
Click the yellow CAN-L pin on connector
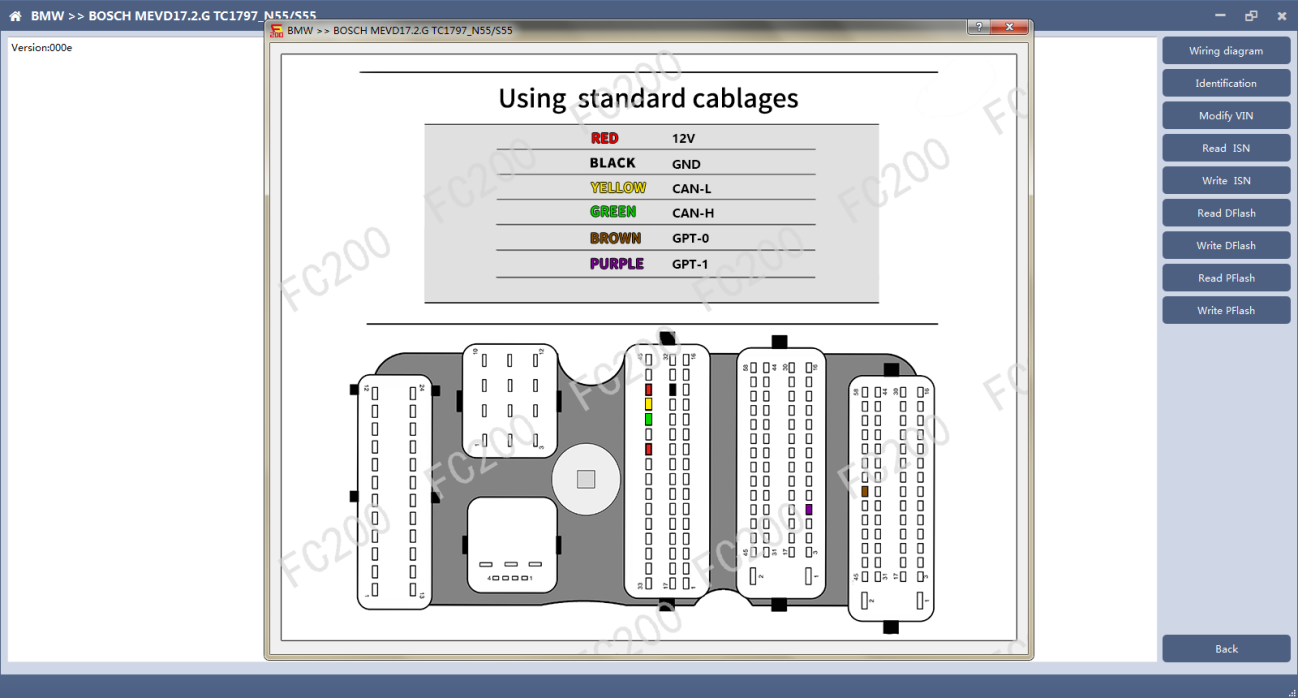click(648, 404)
